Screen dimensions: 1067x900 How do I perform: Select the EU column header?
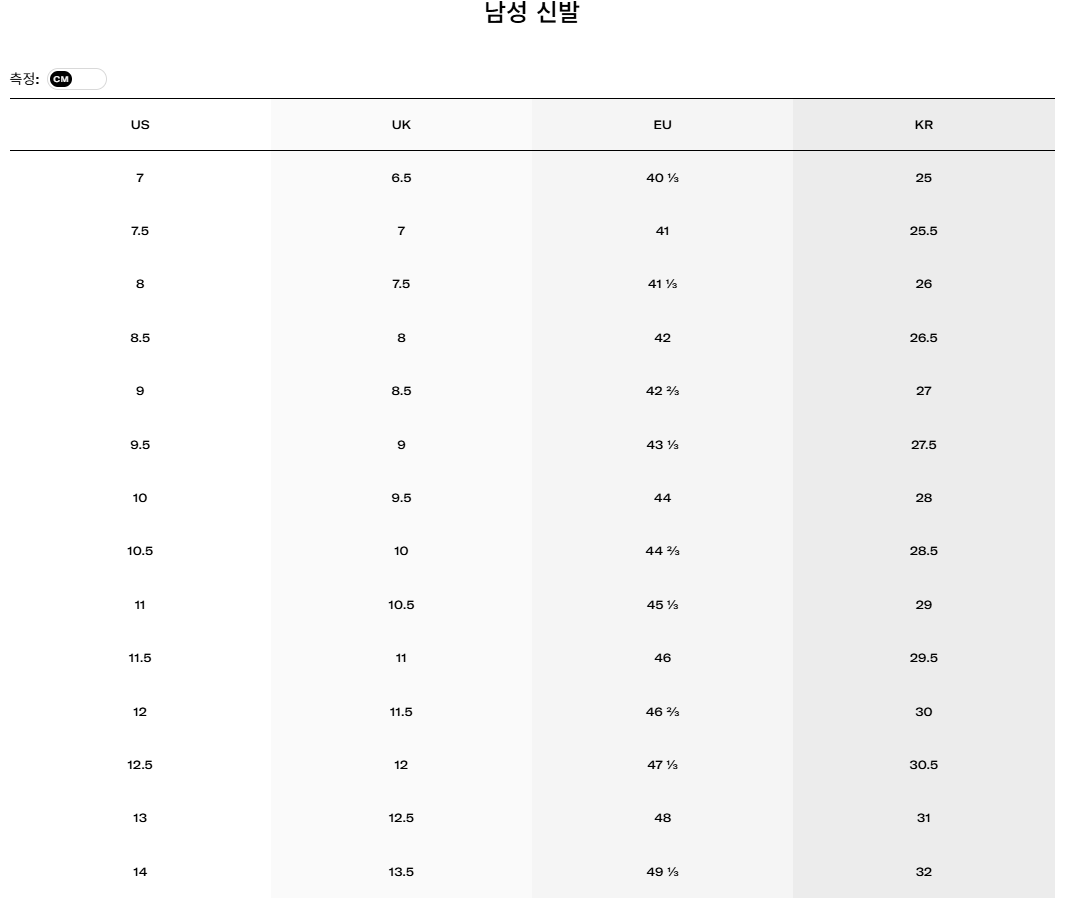coord(663,124)
